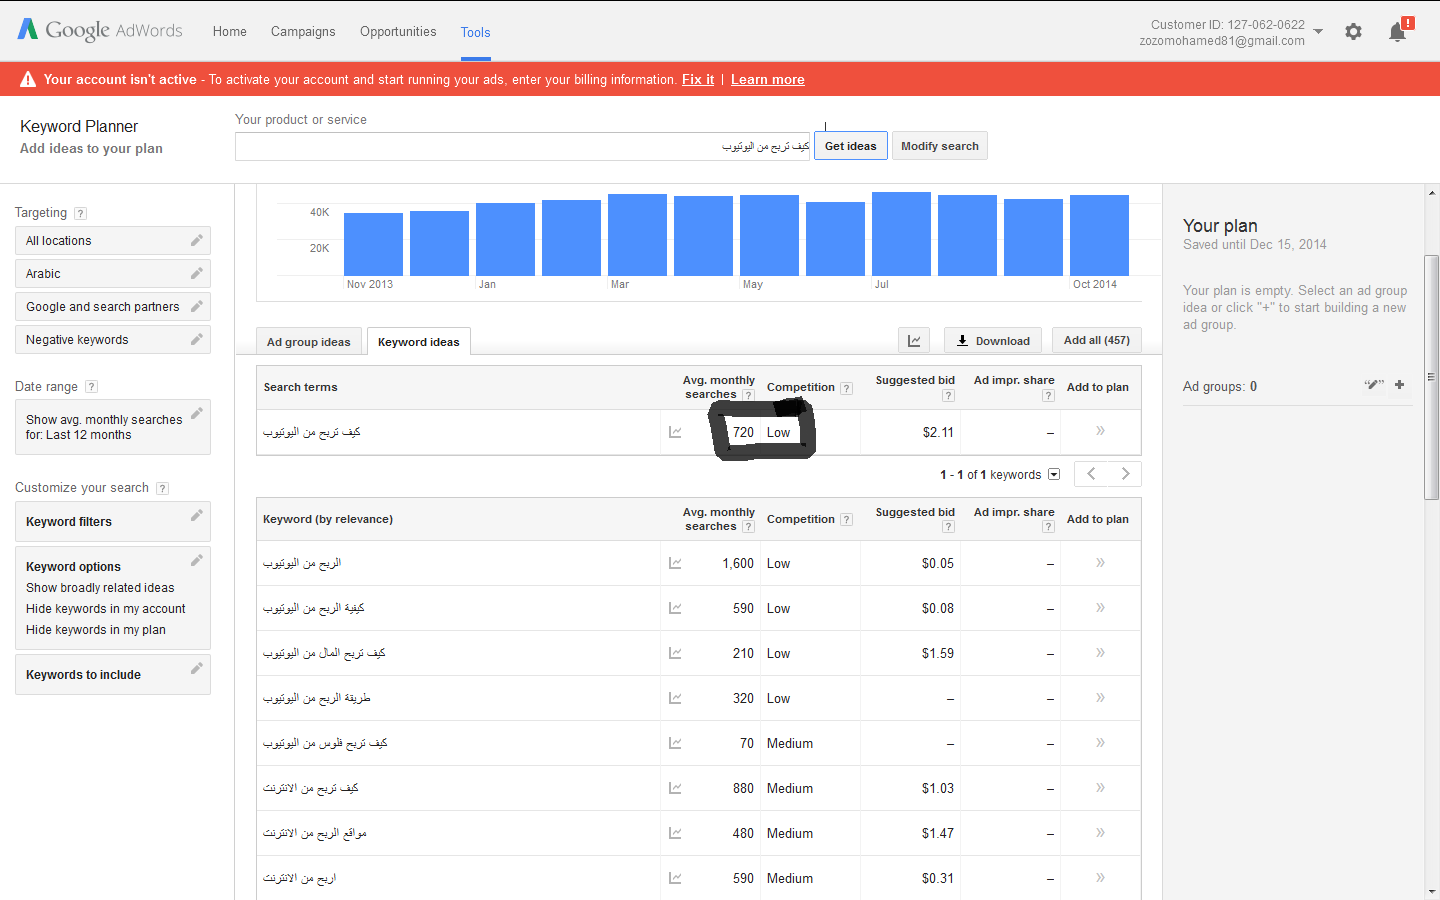The width and height of the screenshot is (1440, 900).
Task: Show the chart view icon beside Download
Action: coord(914,340)
